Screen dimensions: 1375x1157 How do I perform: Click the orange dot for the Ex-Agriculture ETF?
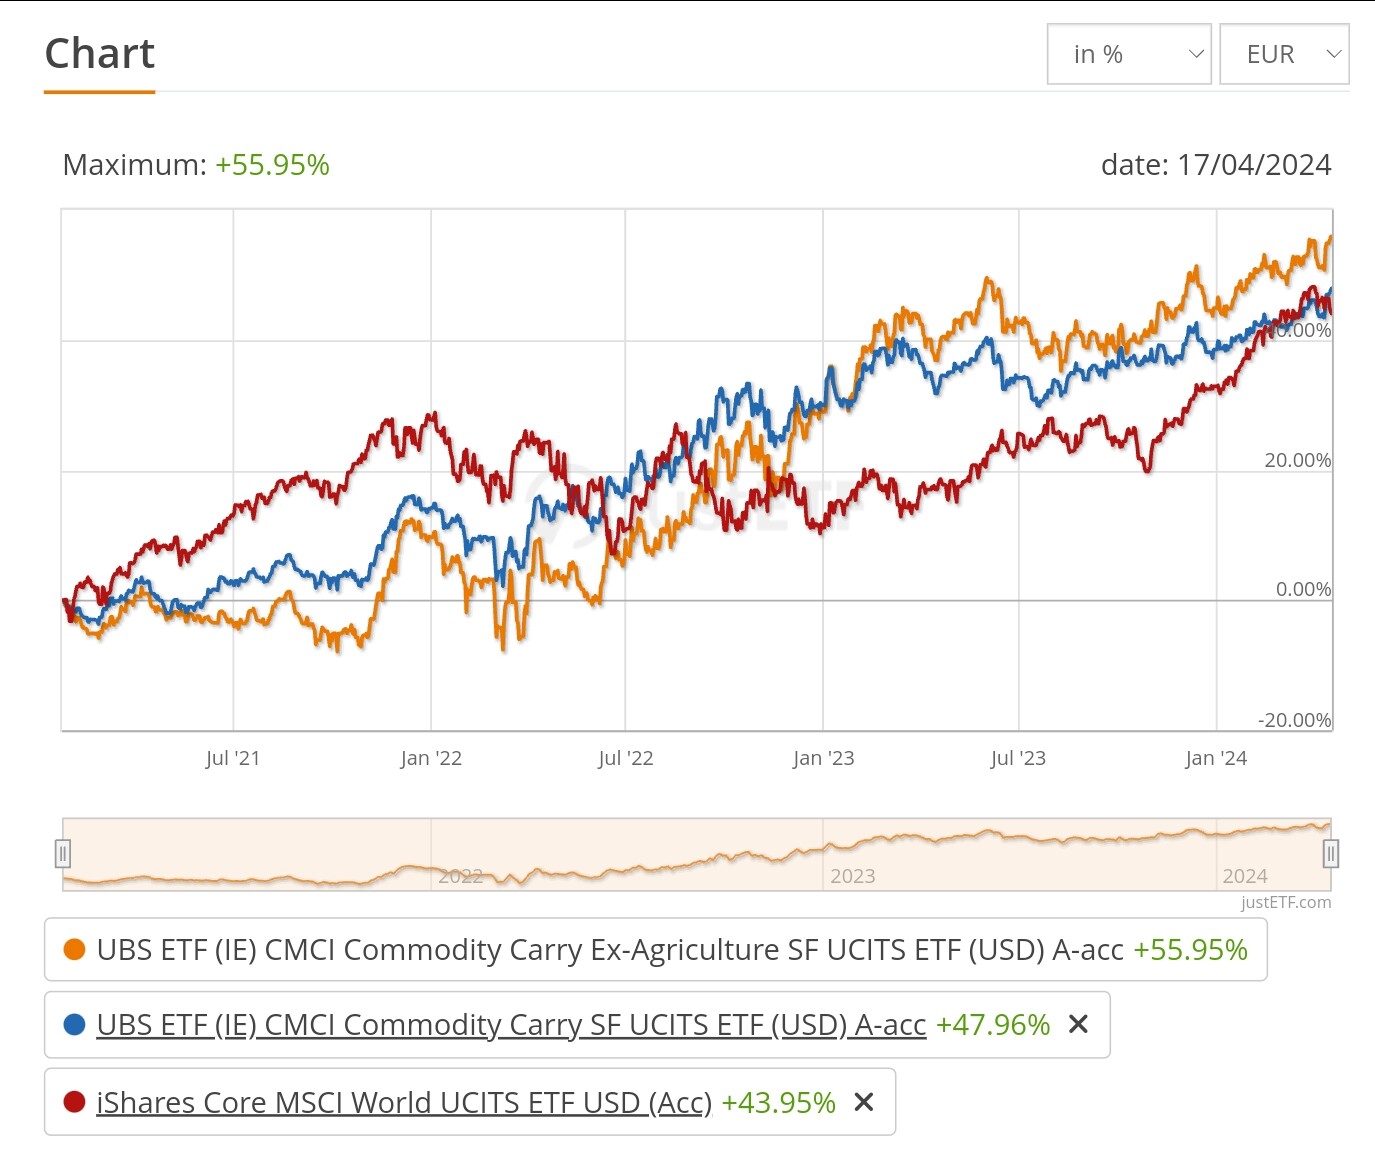(74, 949)
